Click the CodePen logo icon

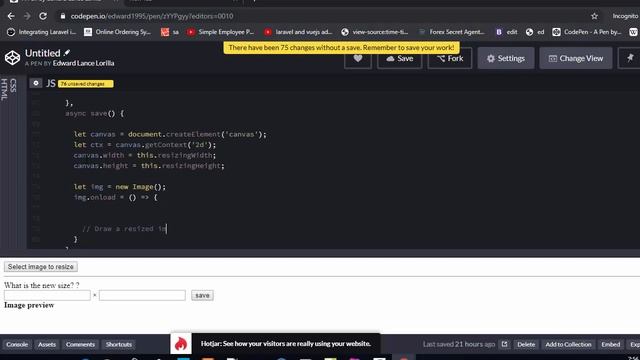[12, 58]
